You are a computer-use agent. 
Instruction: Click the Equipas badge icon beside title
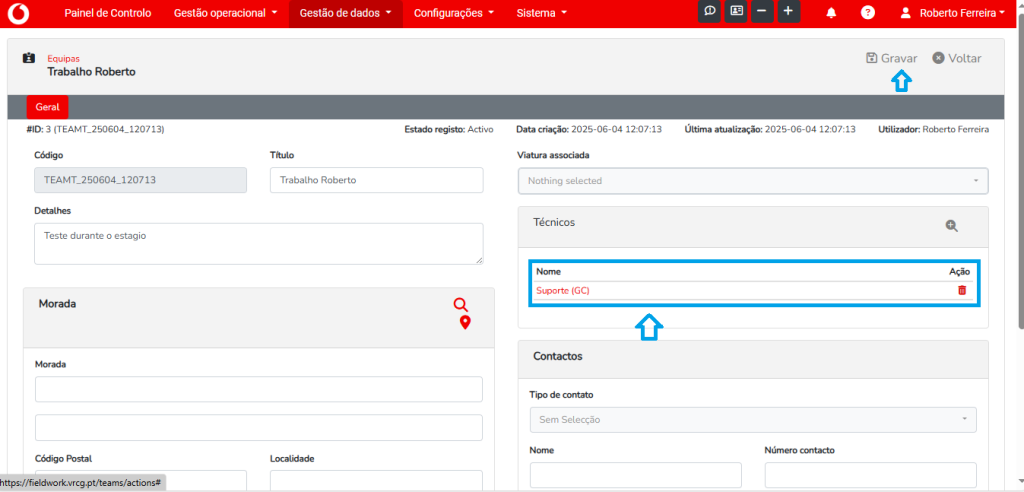click(29, 58)
